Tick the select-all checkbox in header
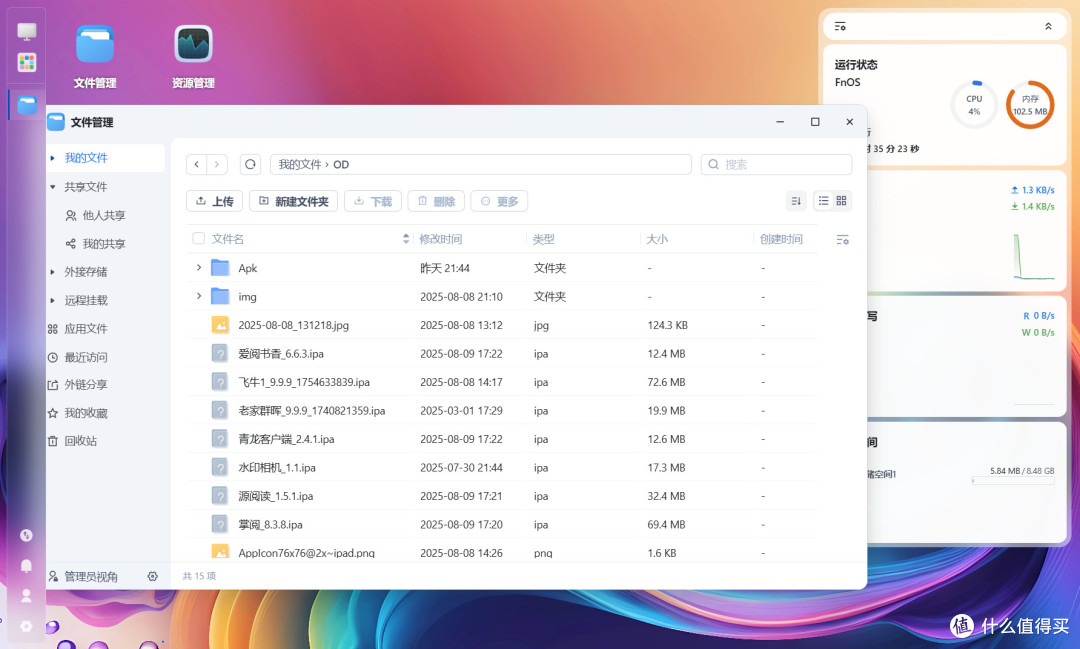This screenshot has width=1080, height=649. click(x=199, y=238)
